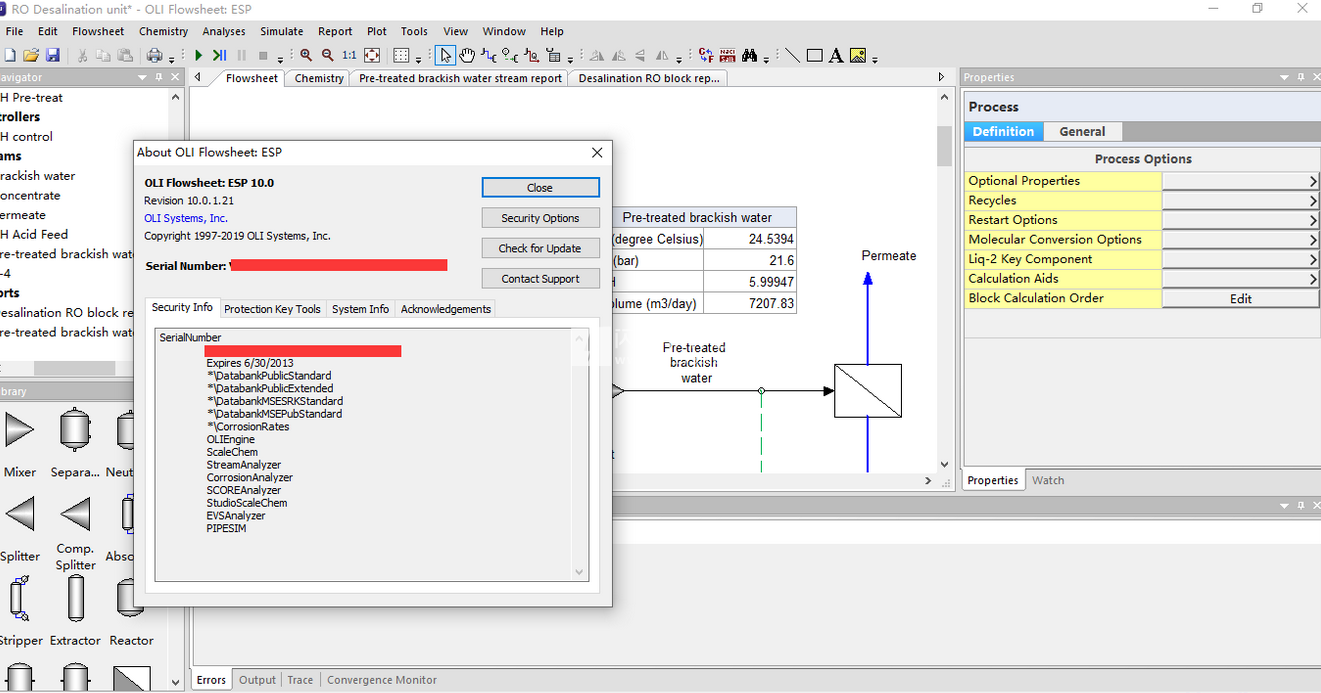Viewport: 1321px width, 693px height.
Task: Dismiss About dialog with the X button
Action: 597,152
